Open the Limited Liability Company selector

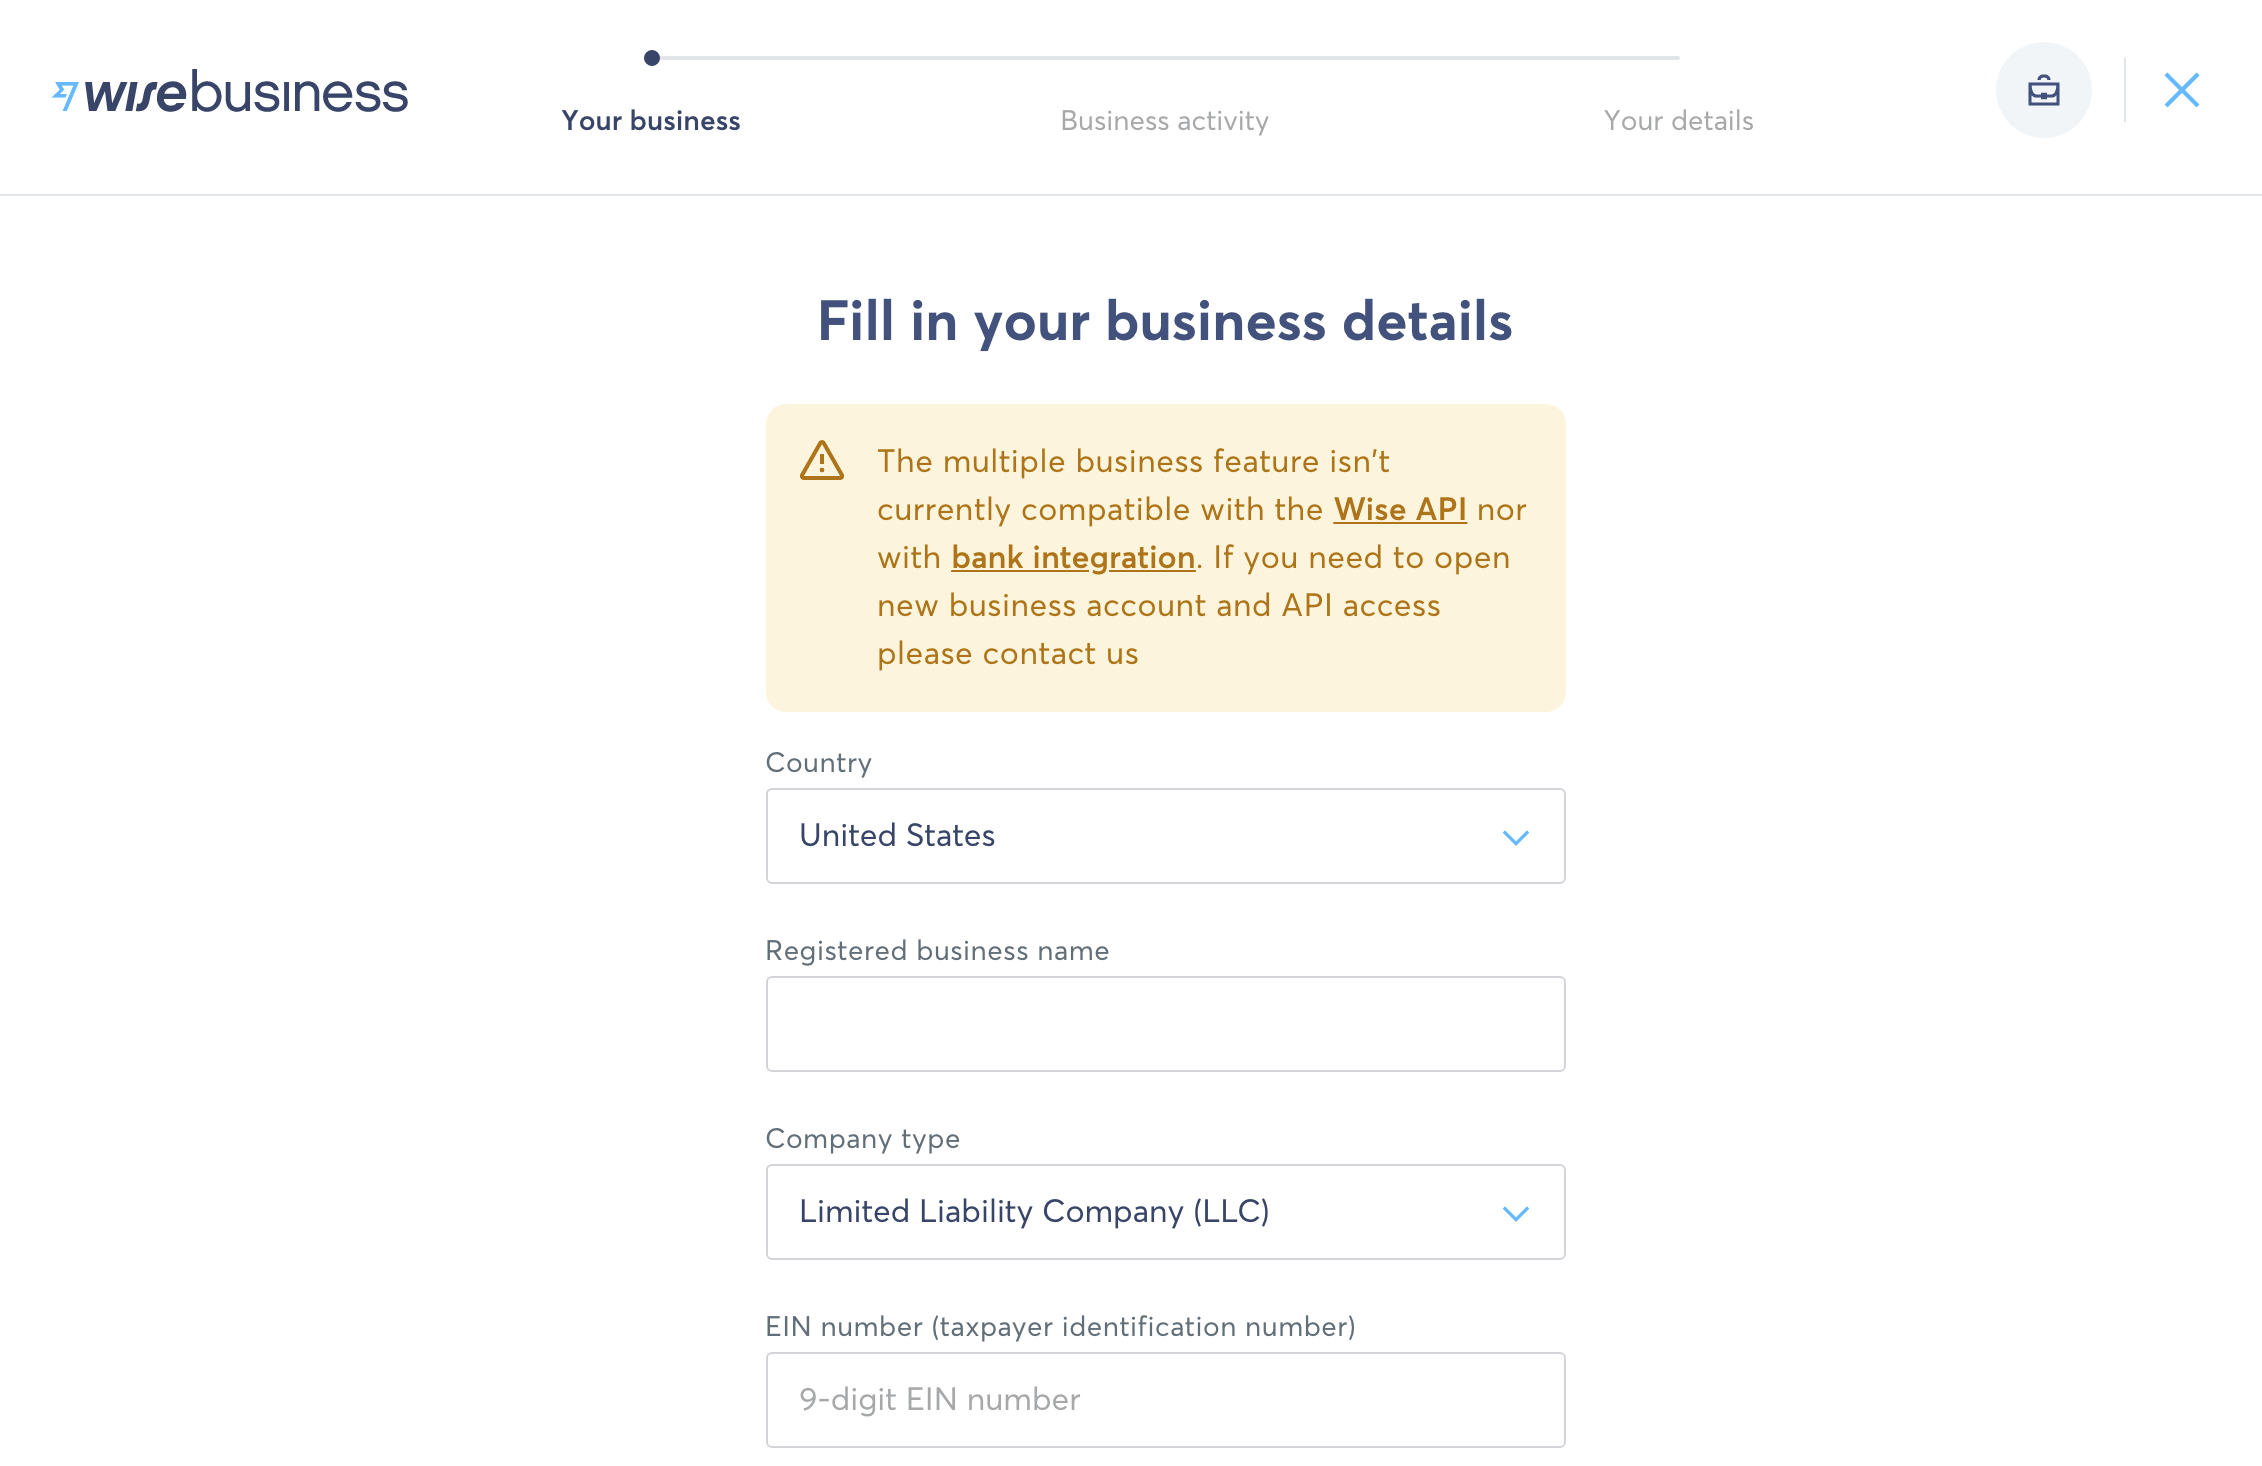click(1165, 1212)
